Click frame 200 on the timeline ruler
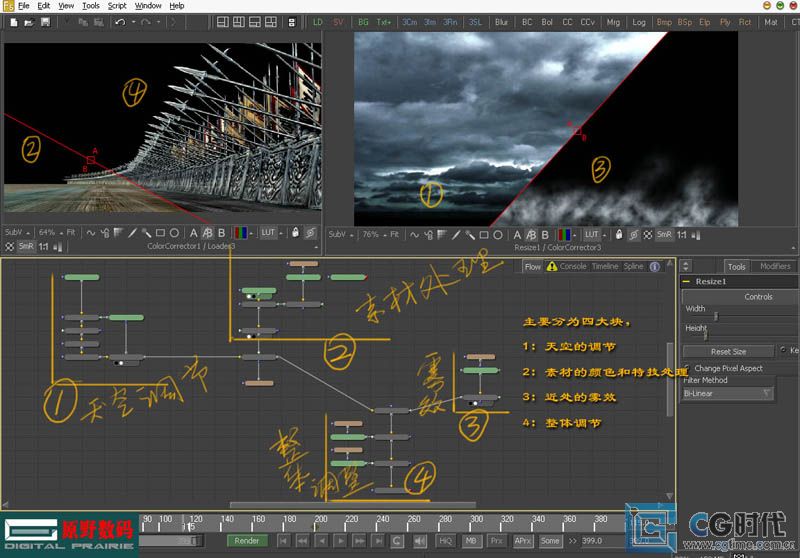Viewport: 800px width, 558px height. point(322,519)
